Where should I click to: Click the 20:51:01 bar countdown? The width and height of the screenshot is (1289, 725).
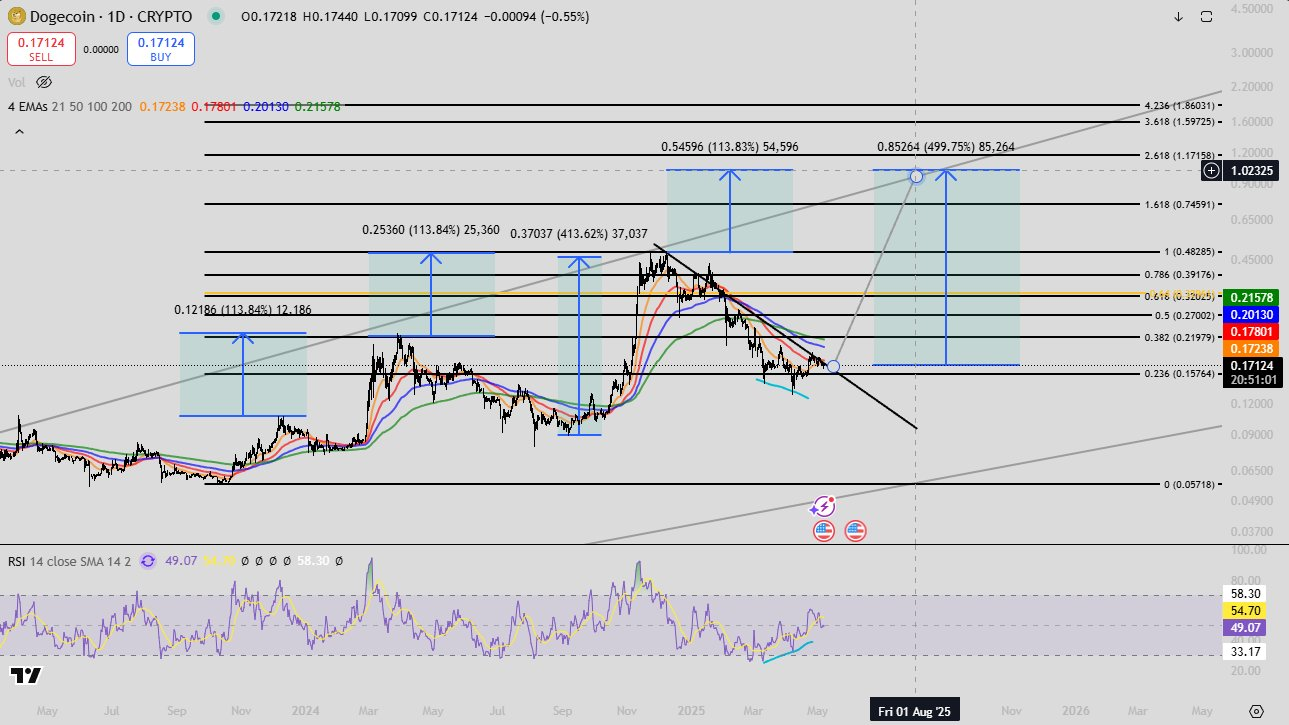pos(1252,380)
